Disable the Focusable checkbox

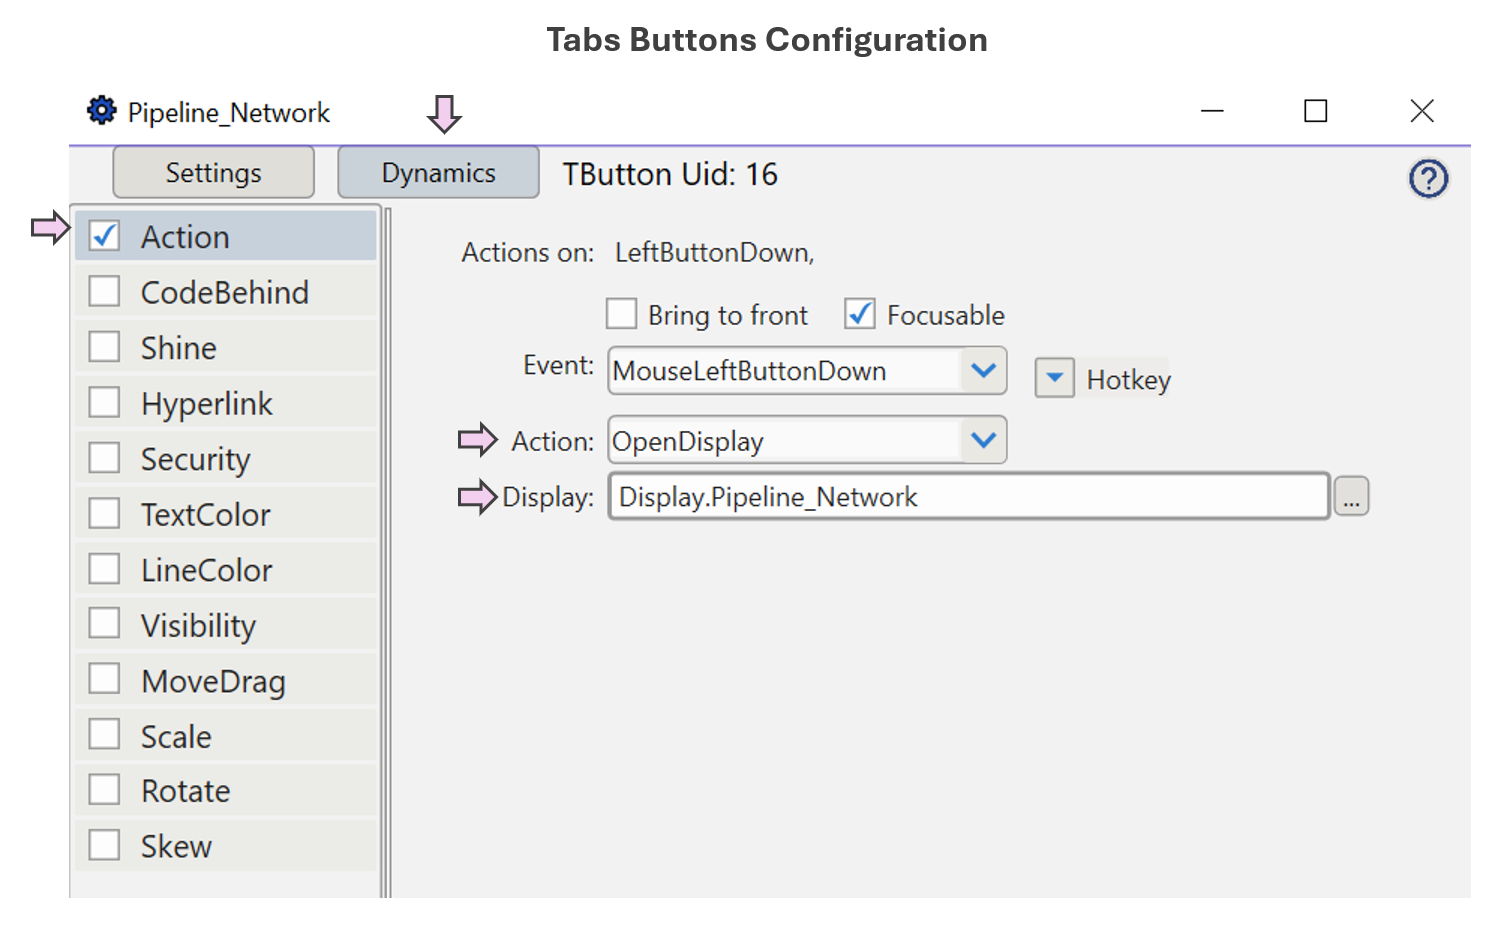[x=859, y=313]
